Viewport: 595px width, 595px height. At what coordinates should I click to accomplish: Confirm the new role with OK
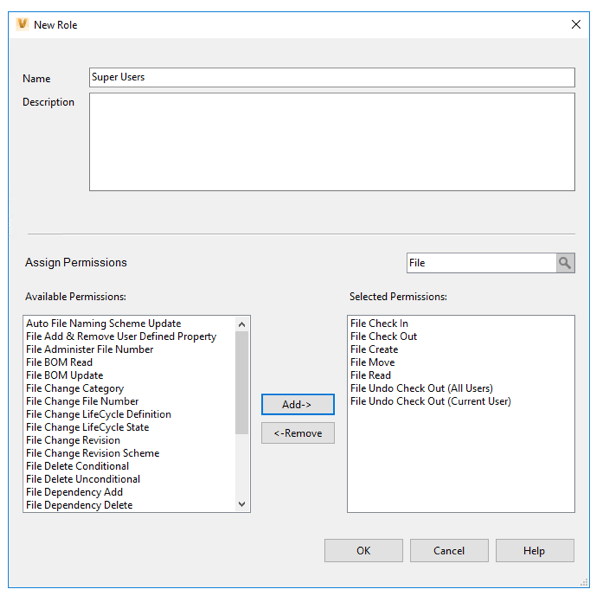pyautogui.click(x=363, y=550)
